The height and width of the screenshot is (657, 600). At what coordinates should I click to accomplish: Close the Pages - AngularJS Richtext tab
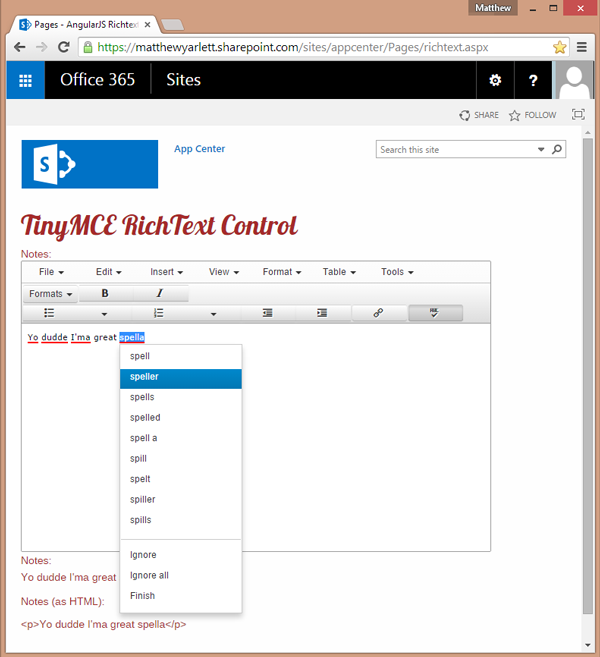pos(147,25)
